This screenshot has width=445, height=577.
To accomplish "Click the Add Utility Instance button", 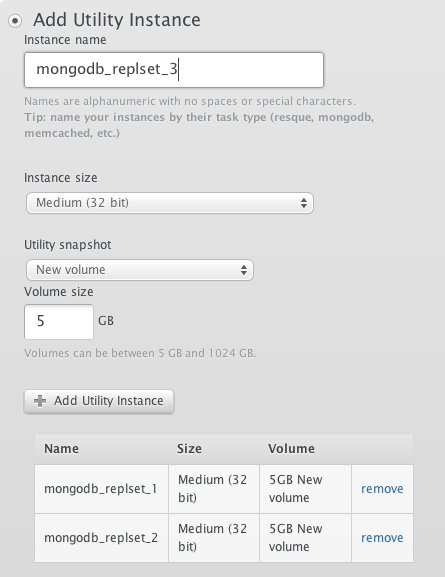I will coord(99,401).
